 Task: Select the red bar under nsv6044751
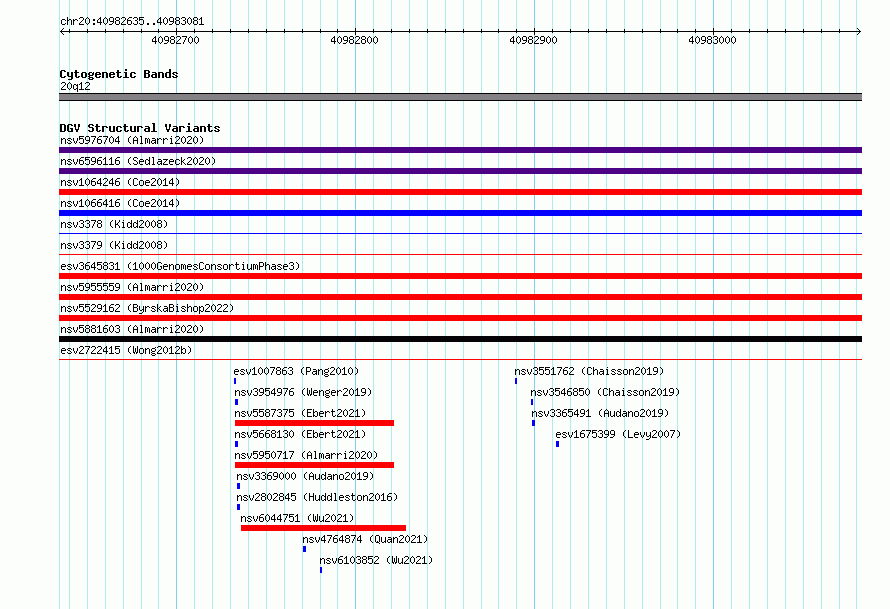tap(324, 528)
